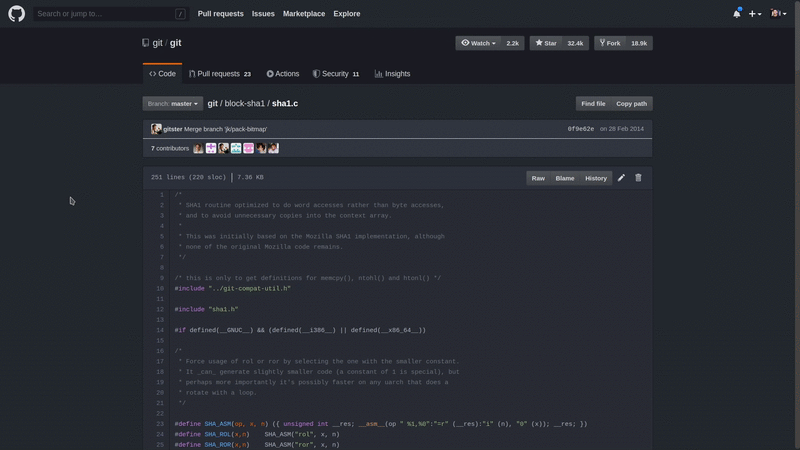Switch to the Code tab
This screenshot has height=450, width=800.
162,74
